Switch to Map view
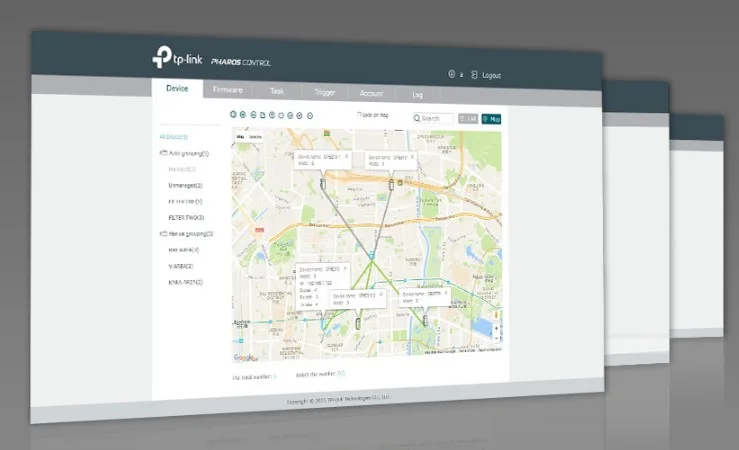Image resolution: width=739 pixels, height=450 pixels. [x=491, y=119]
